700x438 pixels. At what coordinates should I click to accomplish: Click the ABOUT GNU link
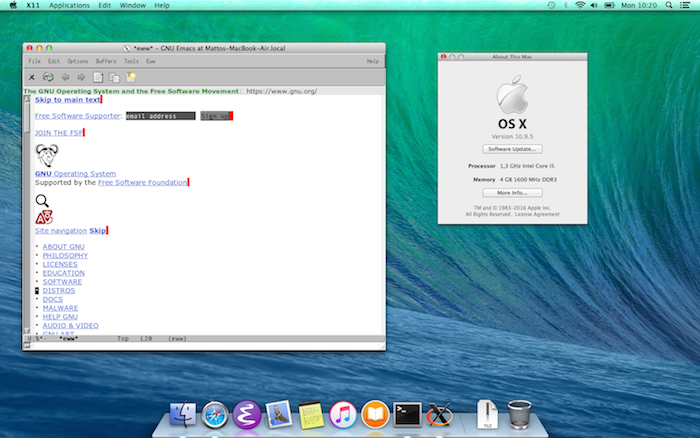coord(63,246)
